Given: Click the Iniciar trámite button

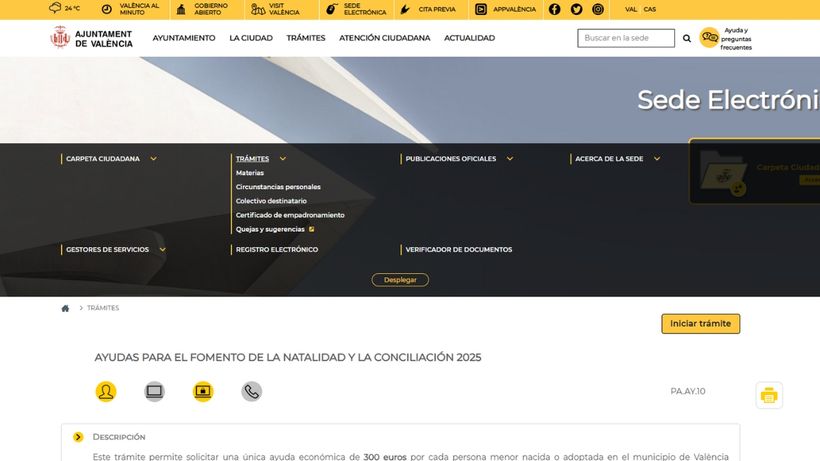Looking at the screenshot, I should [700, 324].
